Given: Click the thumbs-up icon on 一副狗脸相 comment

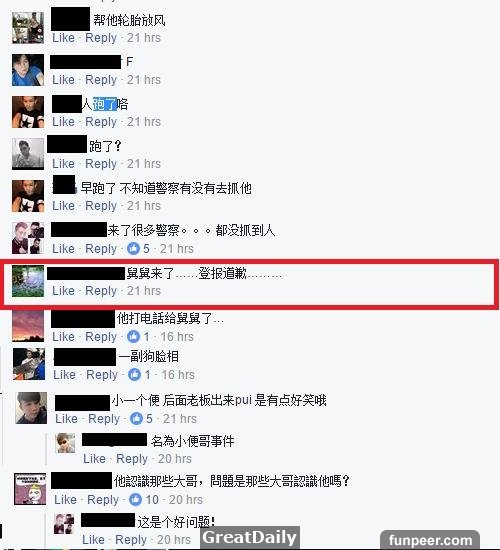Looking at the screenshot, I should click(134, 375).
